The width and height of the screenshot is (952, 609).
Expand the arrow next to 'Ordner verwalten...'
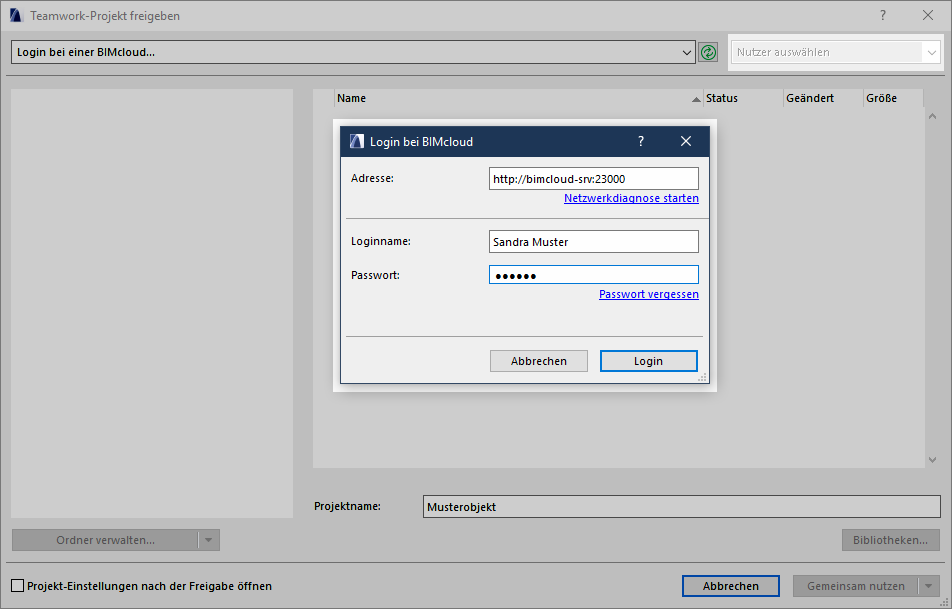(208, 540)
